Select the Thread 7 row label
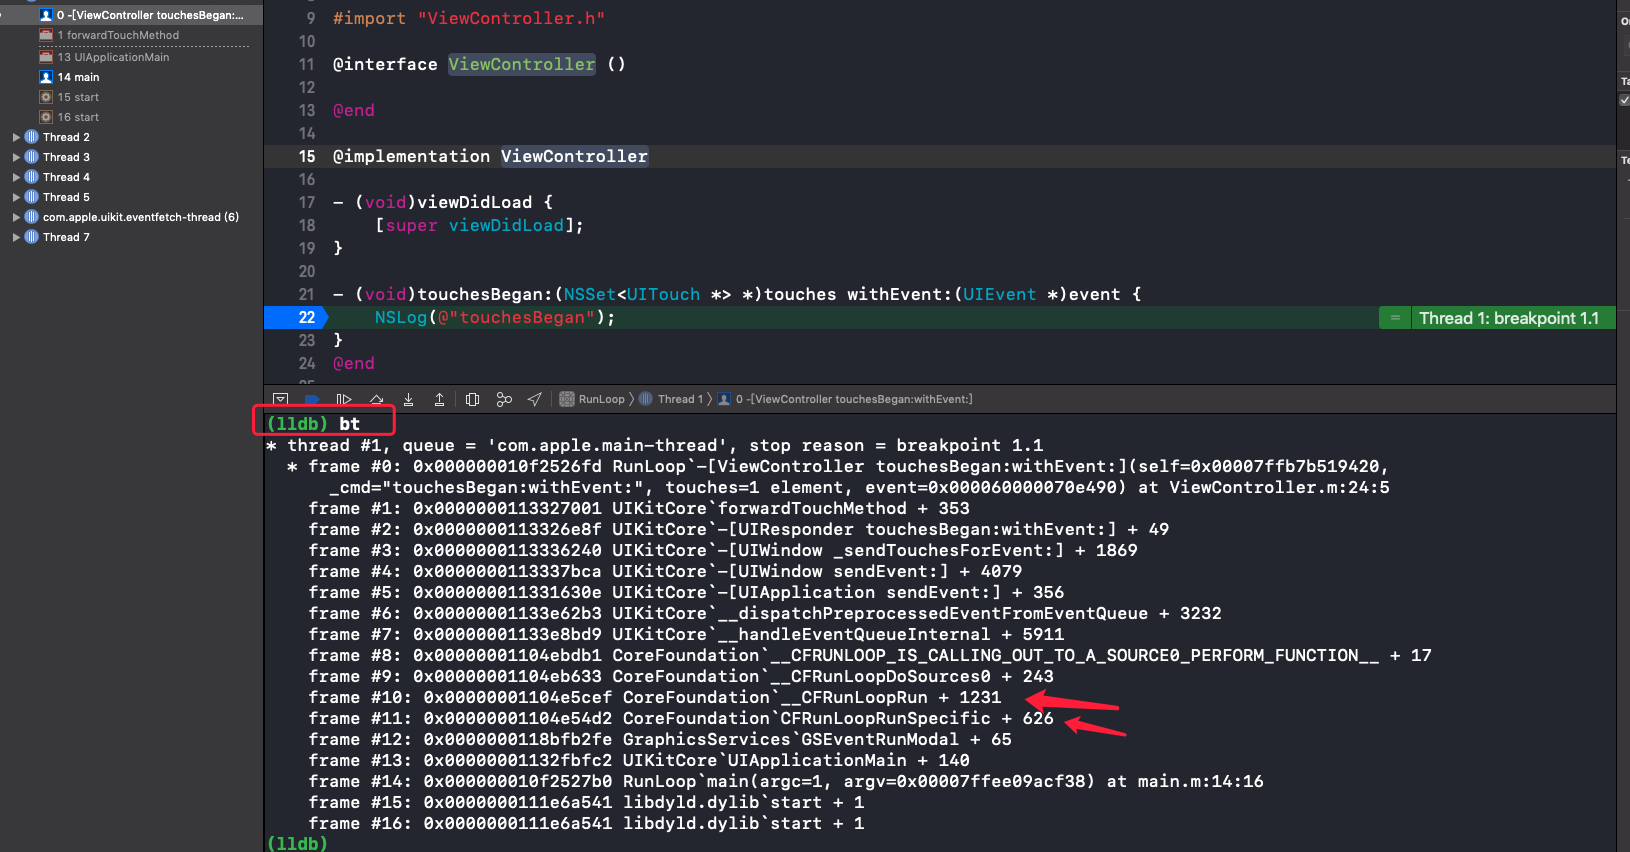 [x=66, y=237]
